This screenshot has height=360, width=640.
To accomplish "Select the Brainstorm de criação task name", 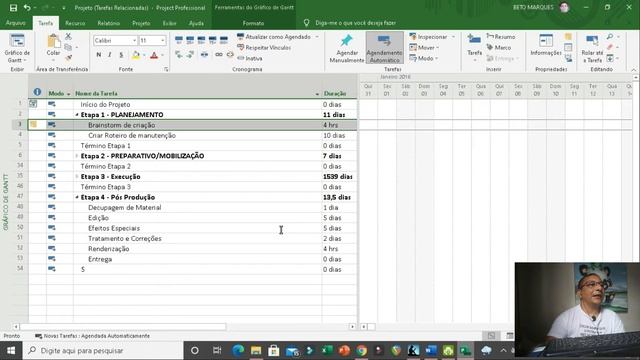I will 122,125.
